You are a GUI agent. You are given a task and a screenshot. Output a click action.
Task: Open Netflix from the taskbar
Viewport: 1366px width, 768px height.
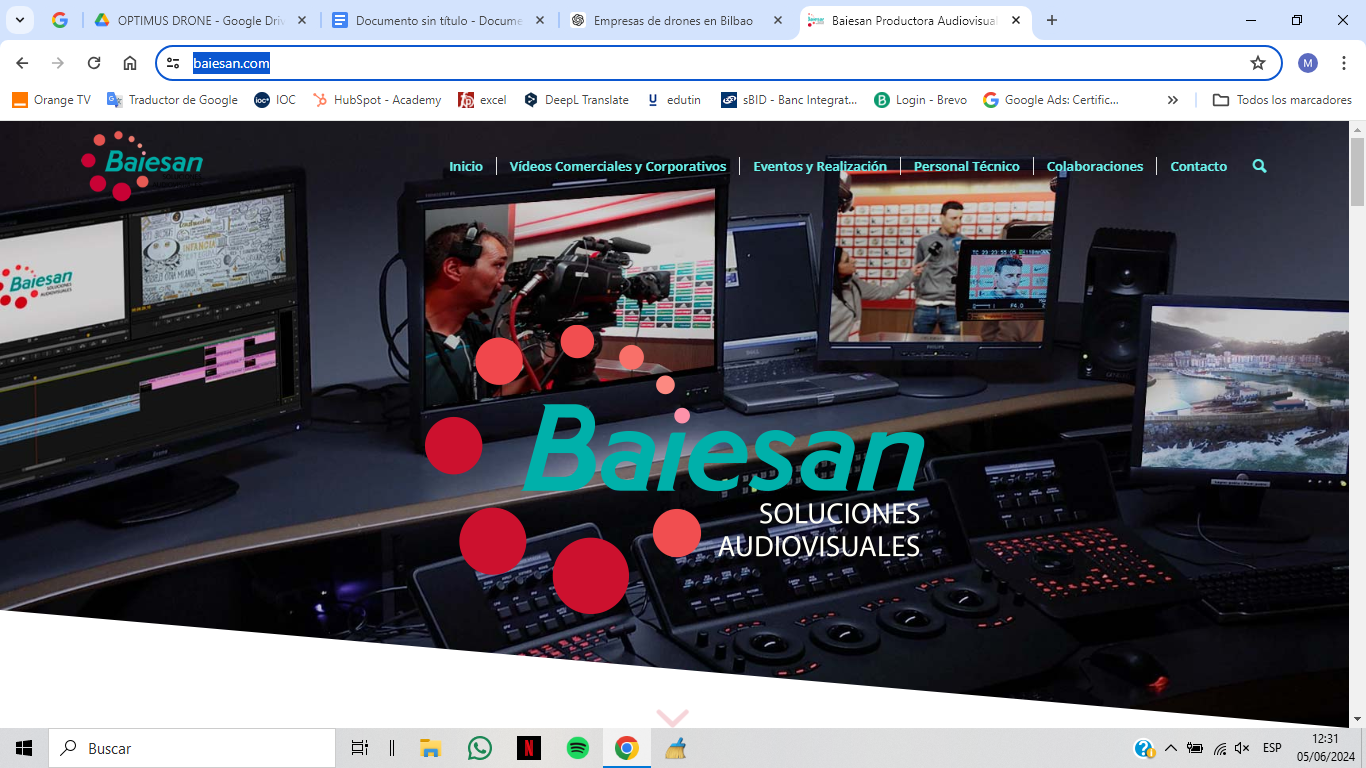point(529,748)
